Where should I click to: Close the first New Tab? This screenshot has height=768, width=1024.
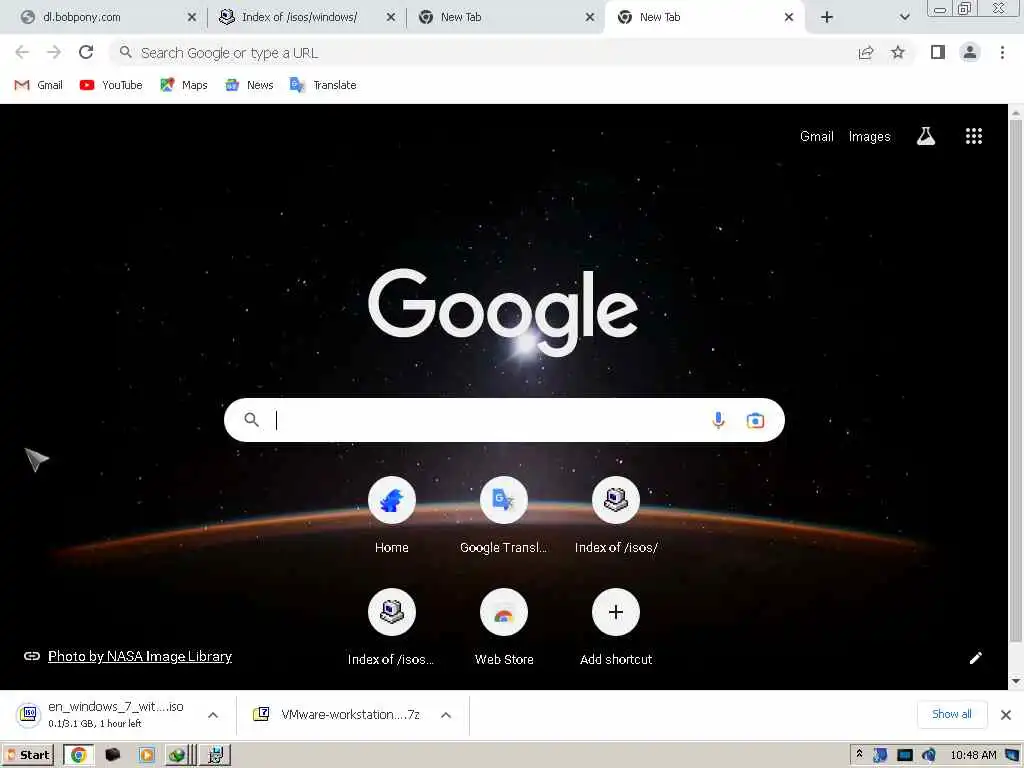590,17
